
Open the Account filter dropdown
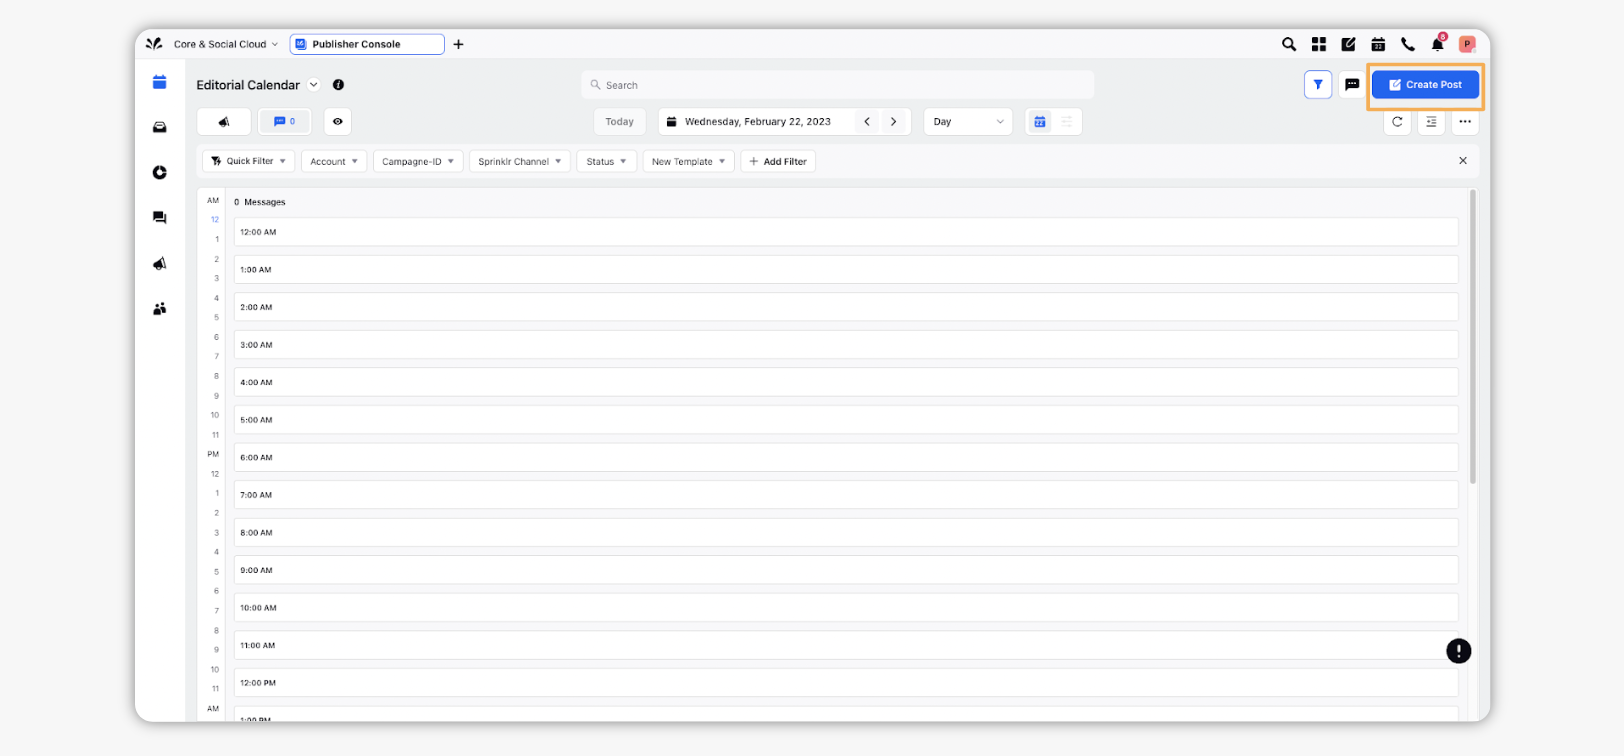tap(334, 161)
